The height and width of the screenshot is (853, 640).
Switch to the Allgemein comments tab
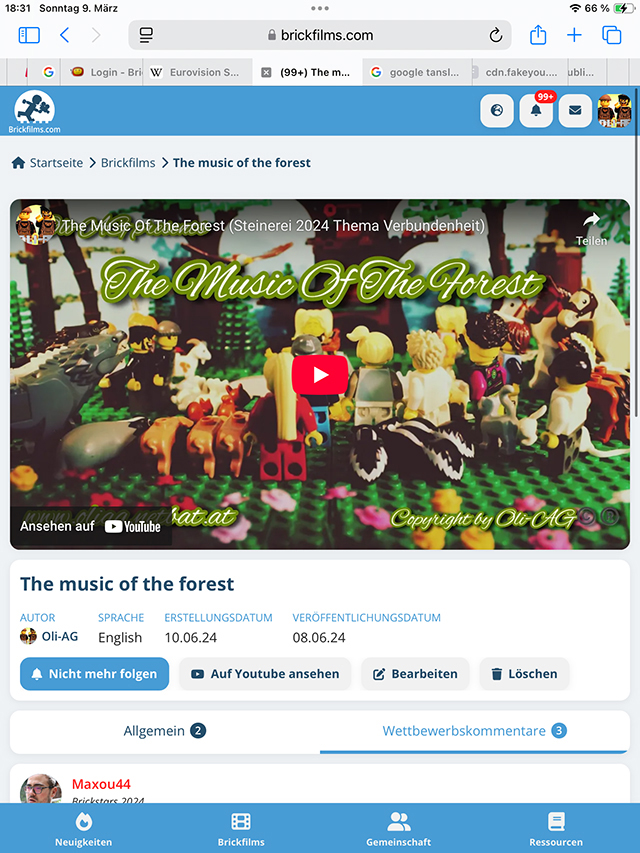tap(165, 731)
